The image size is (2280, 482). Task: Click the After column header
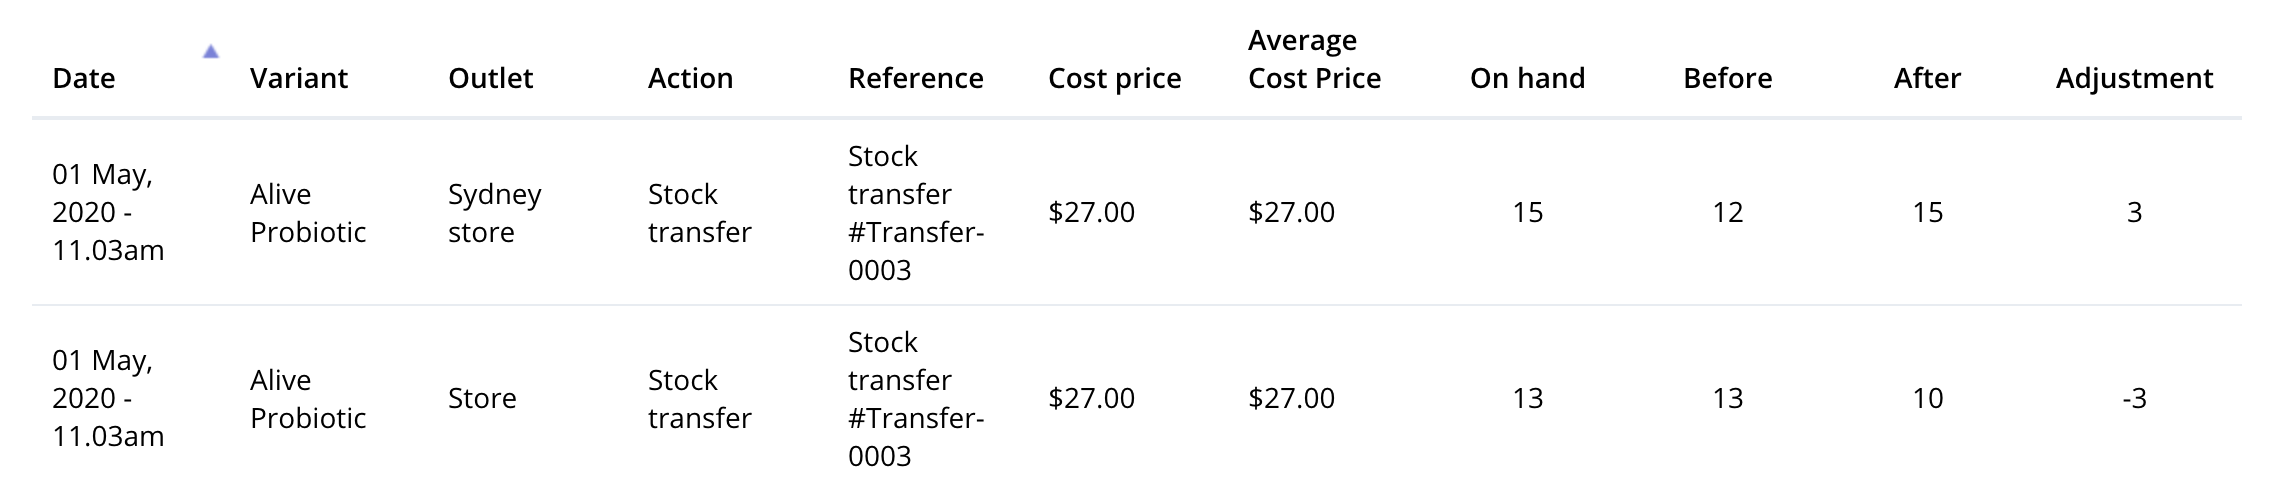tap(1927, 78)
